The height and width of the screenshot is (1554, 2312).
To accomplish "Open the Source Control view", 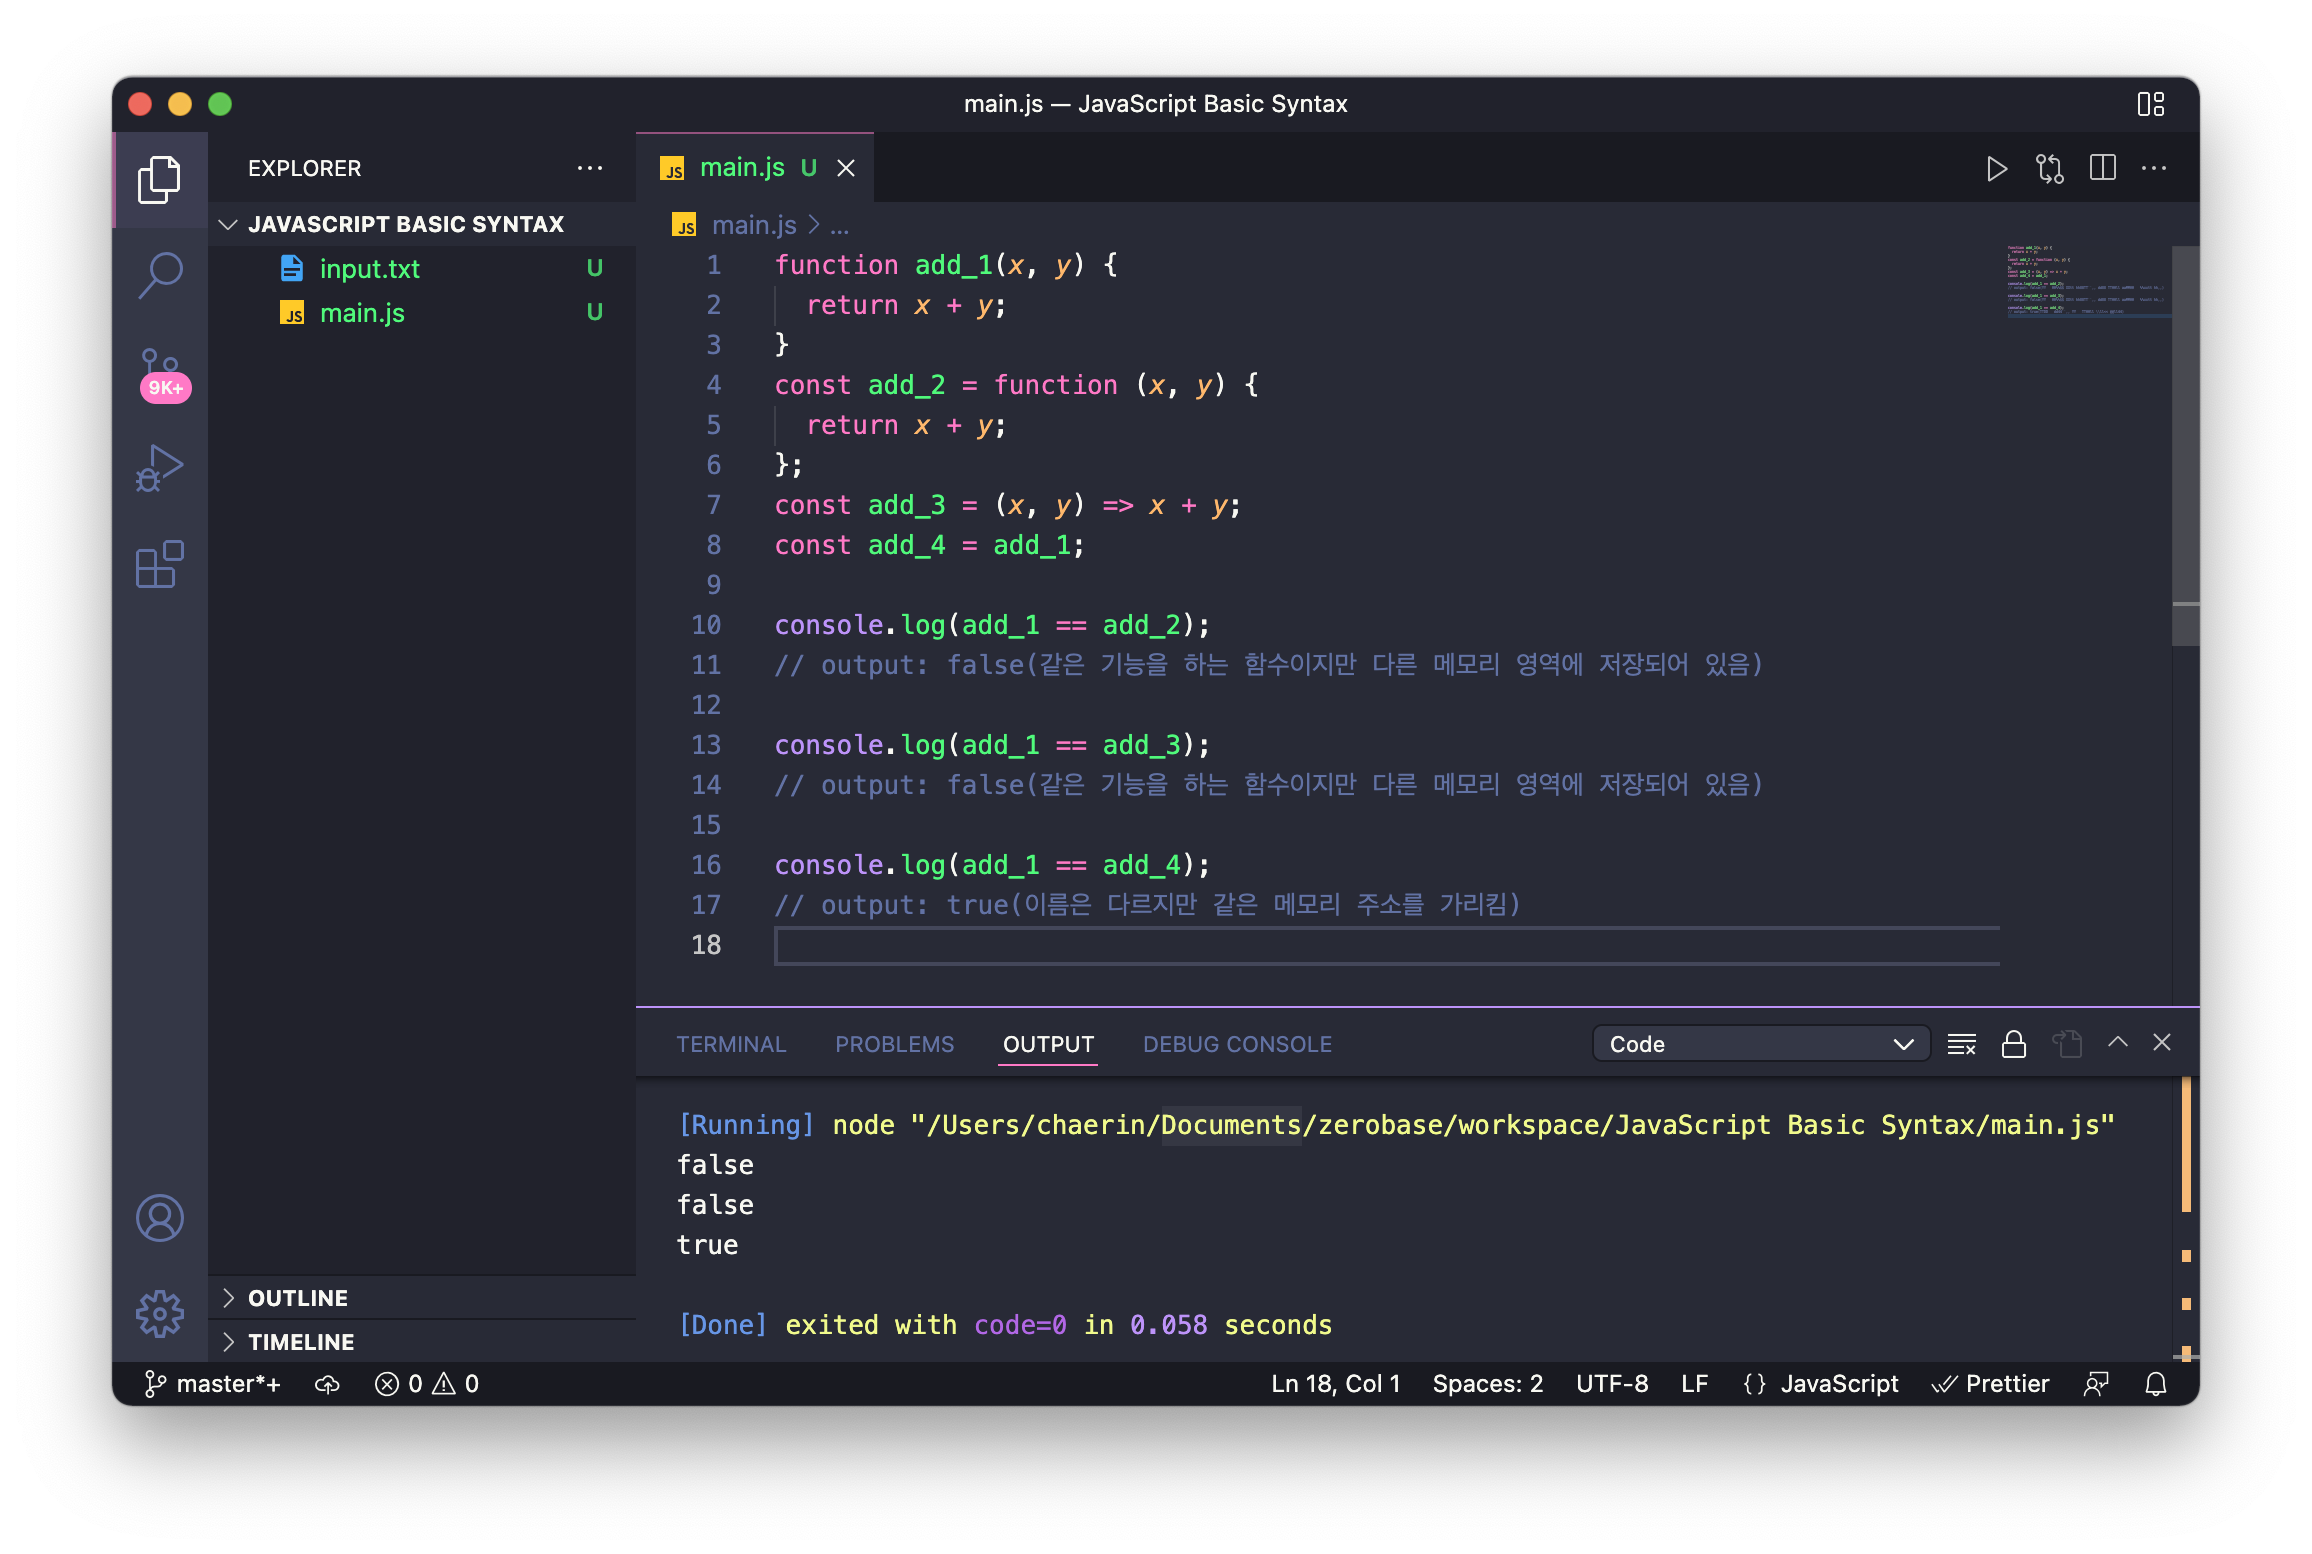I will click(x=160, y=372).
